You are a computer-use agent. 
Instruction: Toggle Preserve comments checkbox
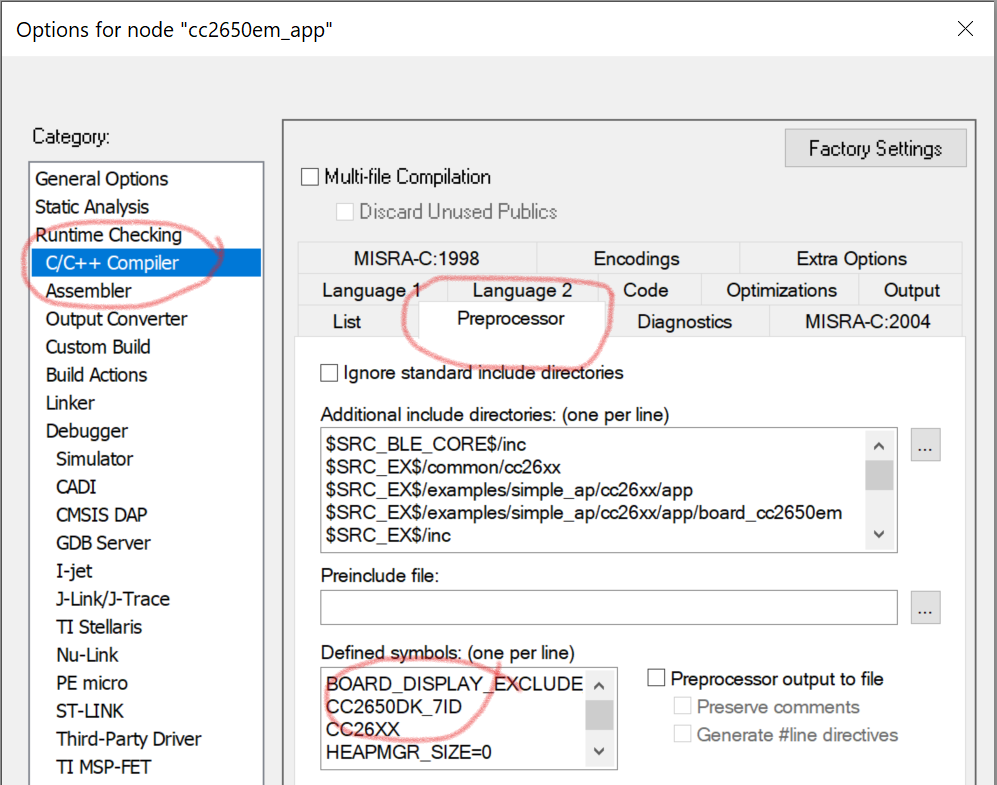click(682, 706)
